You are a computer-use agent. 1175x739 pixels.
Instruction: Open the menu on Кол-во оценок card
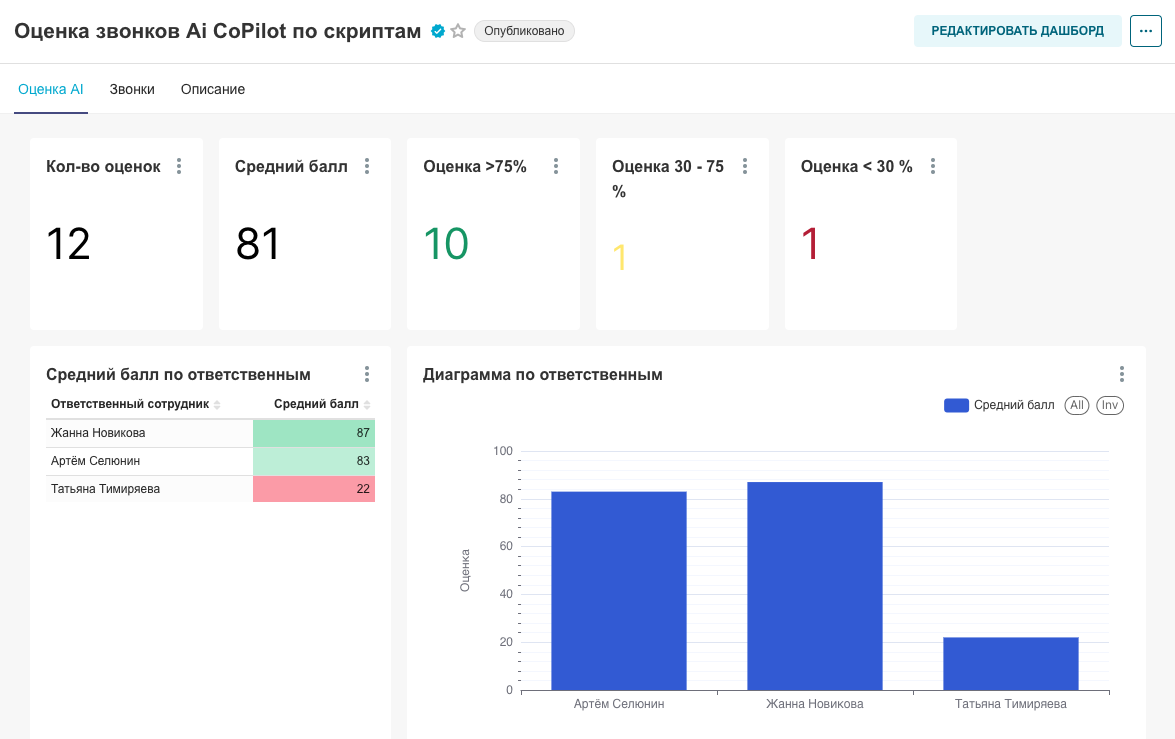pos(178,166)
